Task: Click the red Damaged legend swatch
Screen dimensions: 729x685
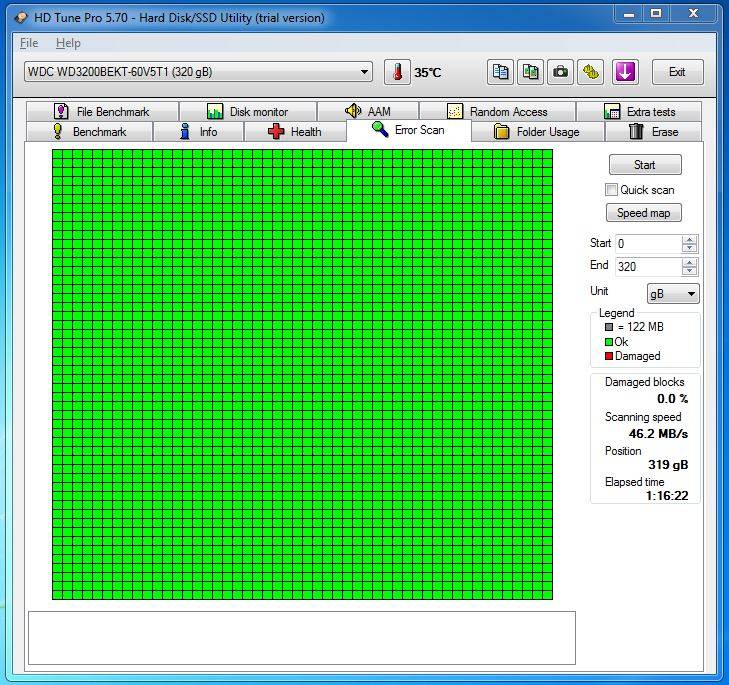Action: (608, 356)
